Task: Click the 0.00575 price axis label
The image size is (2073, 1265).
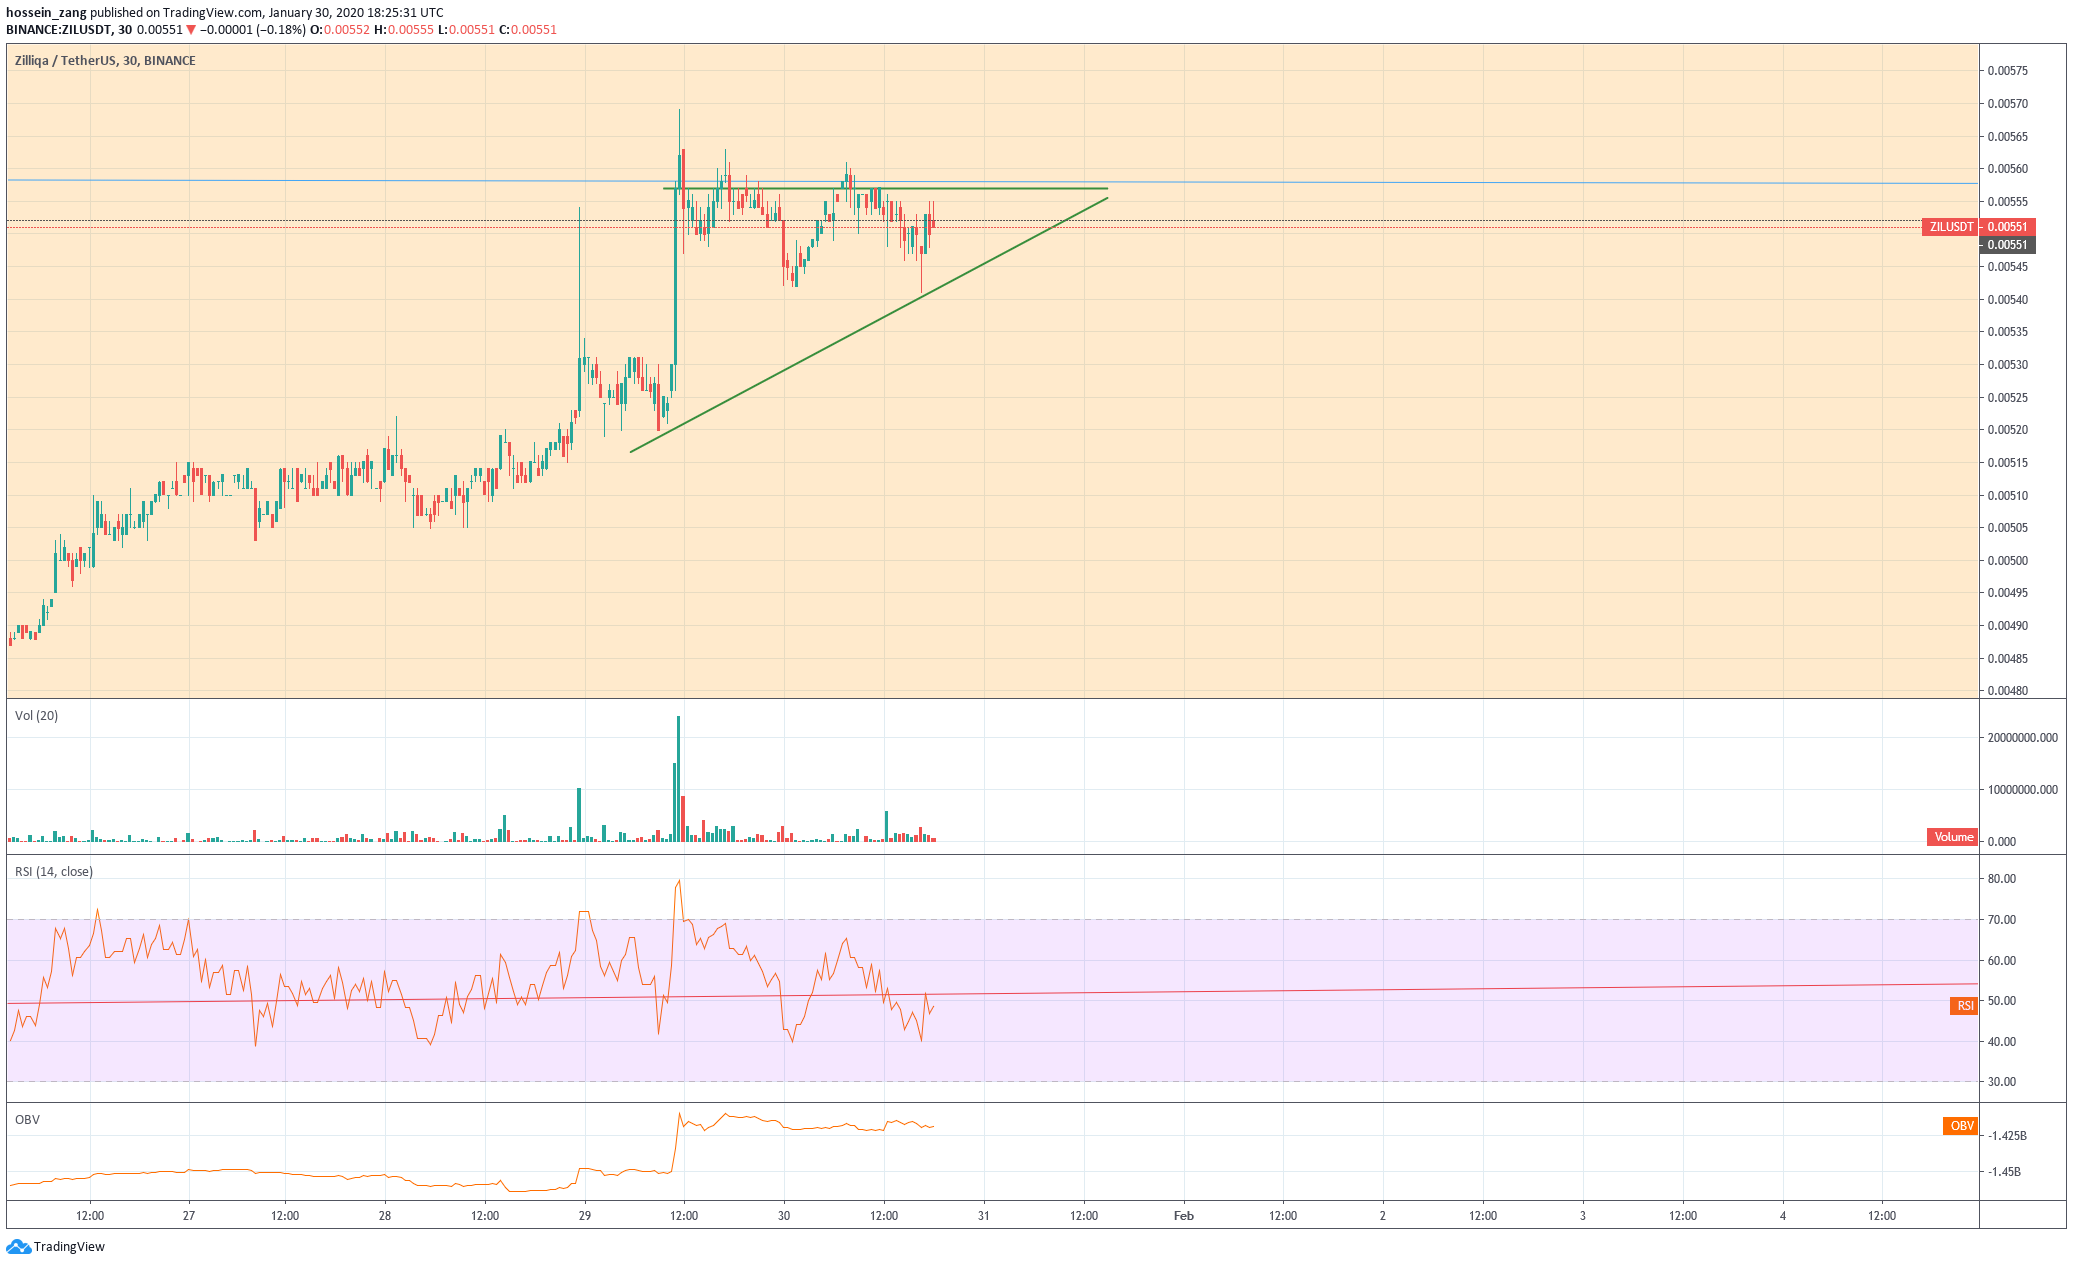Action: [x=2007, y=71]
